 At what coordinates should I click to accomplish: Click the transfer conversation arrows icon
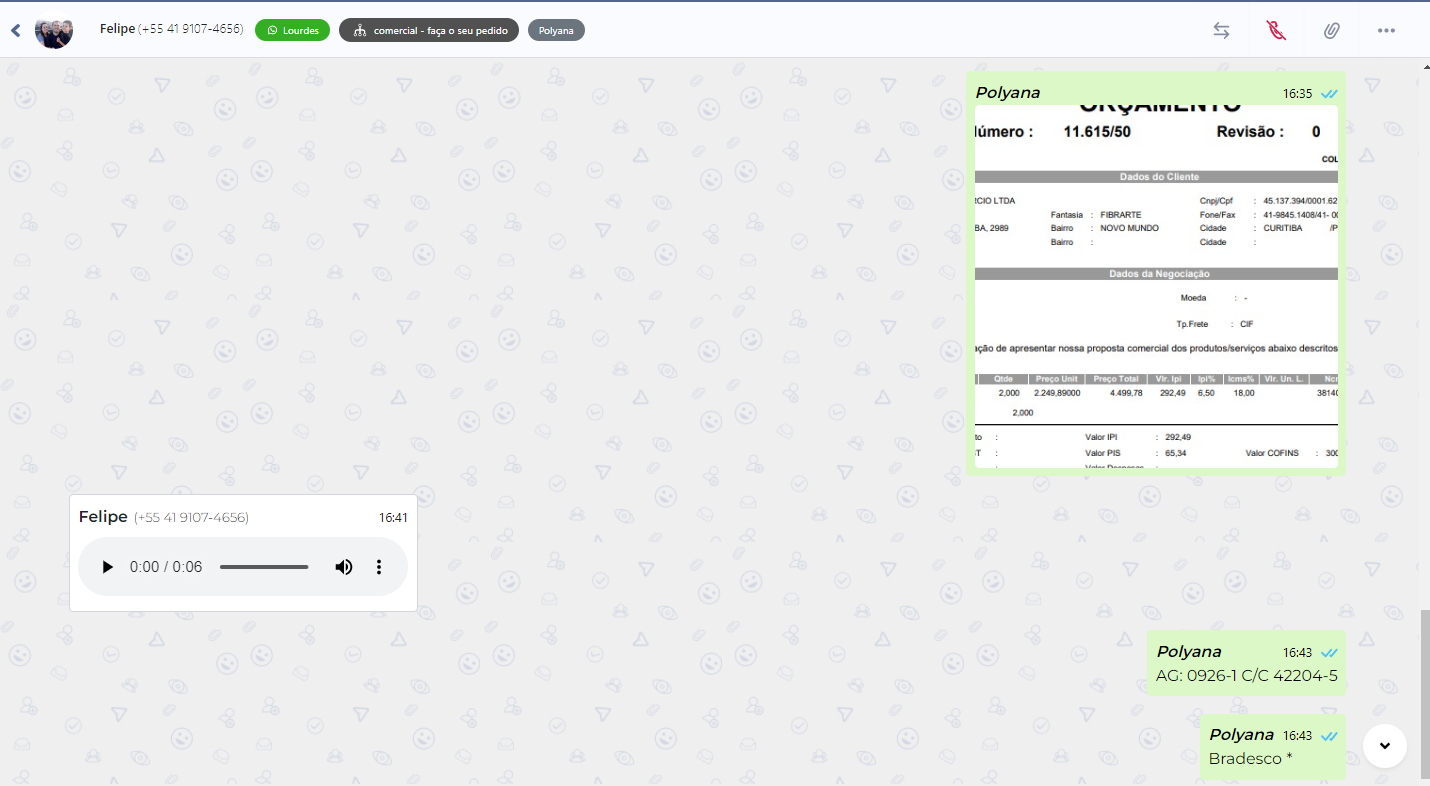point(1221,30)
